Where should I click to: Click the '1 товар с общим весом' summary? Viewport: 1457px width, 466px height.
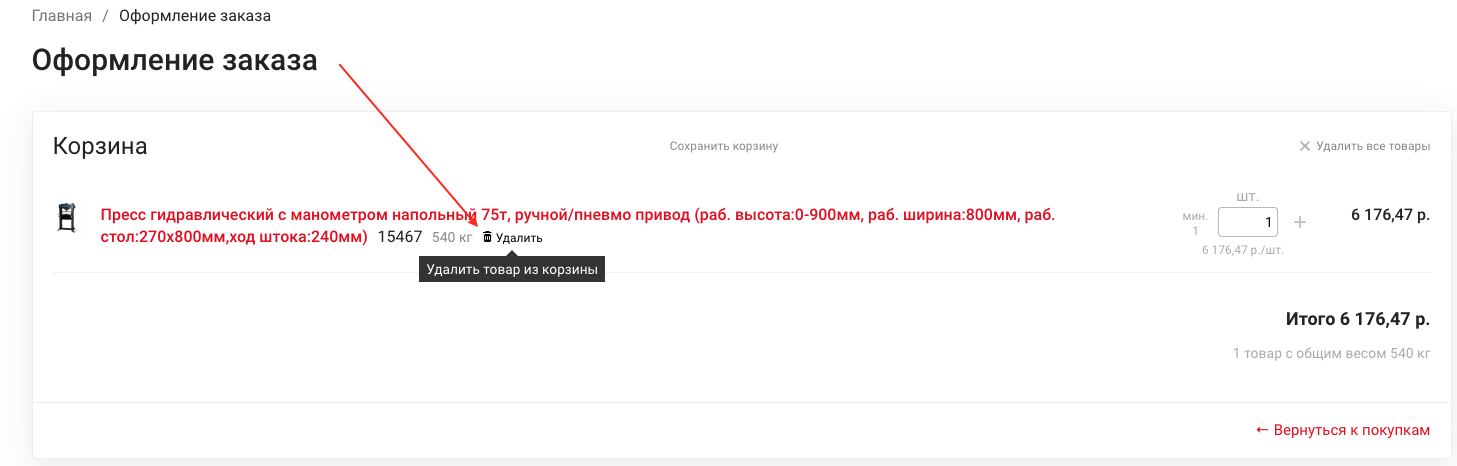[1331, 353]
